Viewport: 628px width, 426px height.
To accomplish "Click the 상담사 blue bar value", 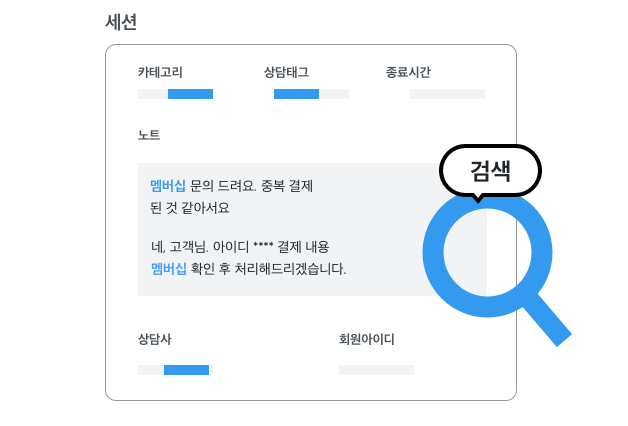I will [x=186, y=370].
